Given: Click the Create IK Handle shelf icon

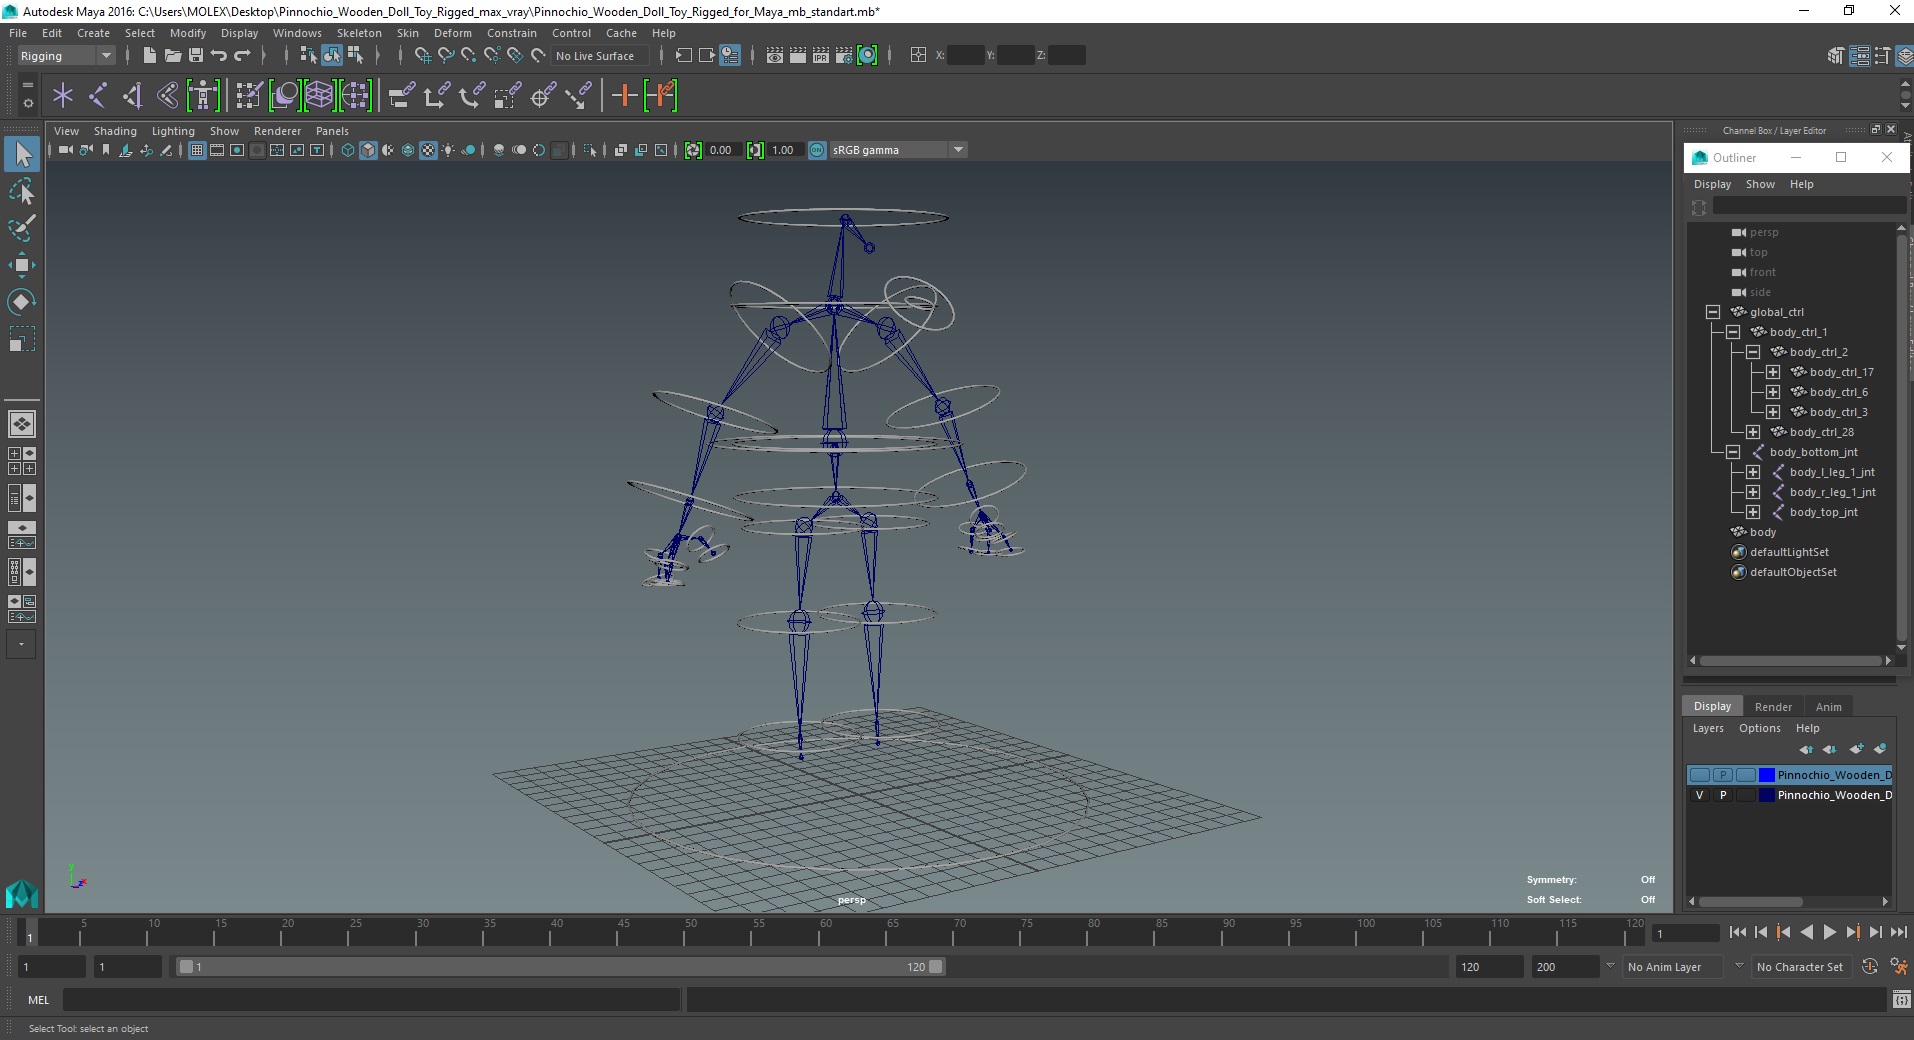Looking at the screenshot, I should (x=133, y=96).
